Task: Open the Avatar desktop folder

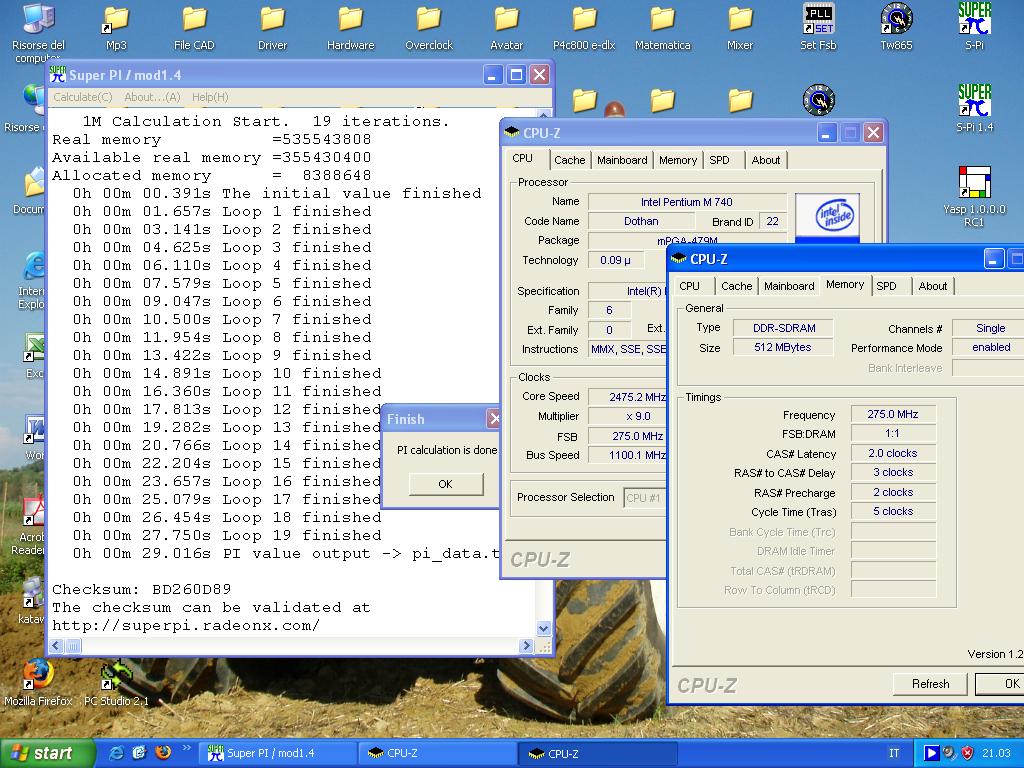Action: [x=507, y=27]
